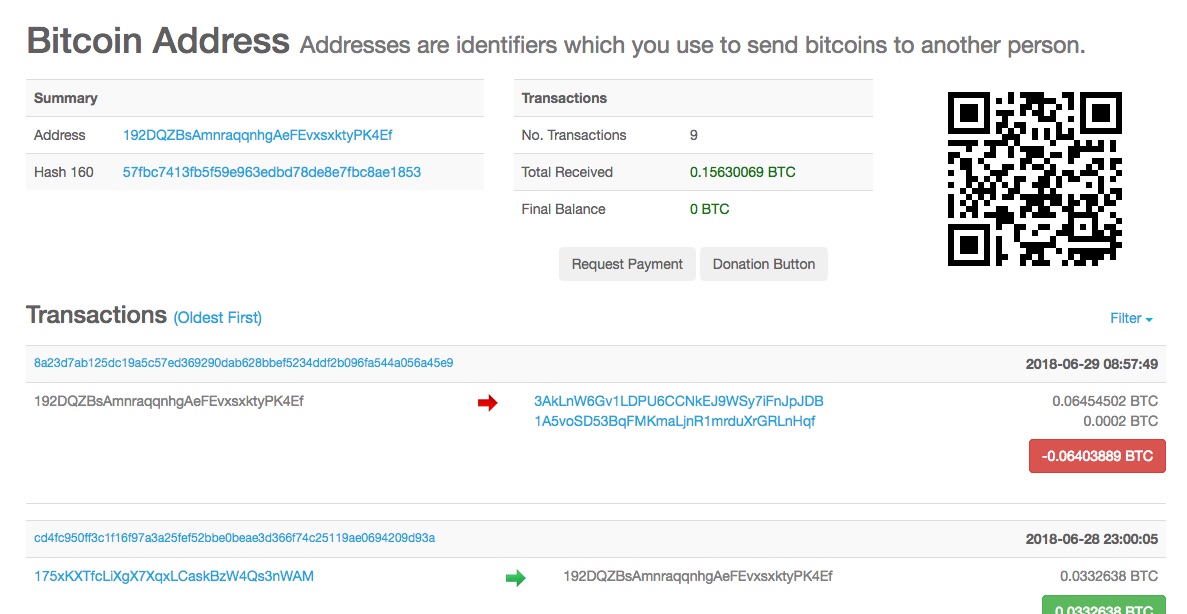Screen dimensions: 1187x614
Task: Click the green 0.0332638 BTC amount badge
Action: [1103, 606]
